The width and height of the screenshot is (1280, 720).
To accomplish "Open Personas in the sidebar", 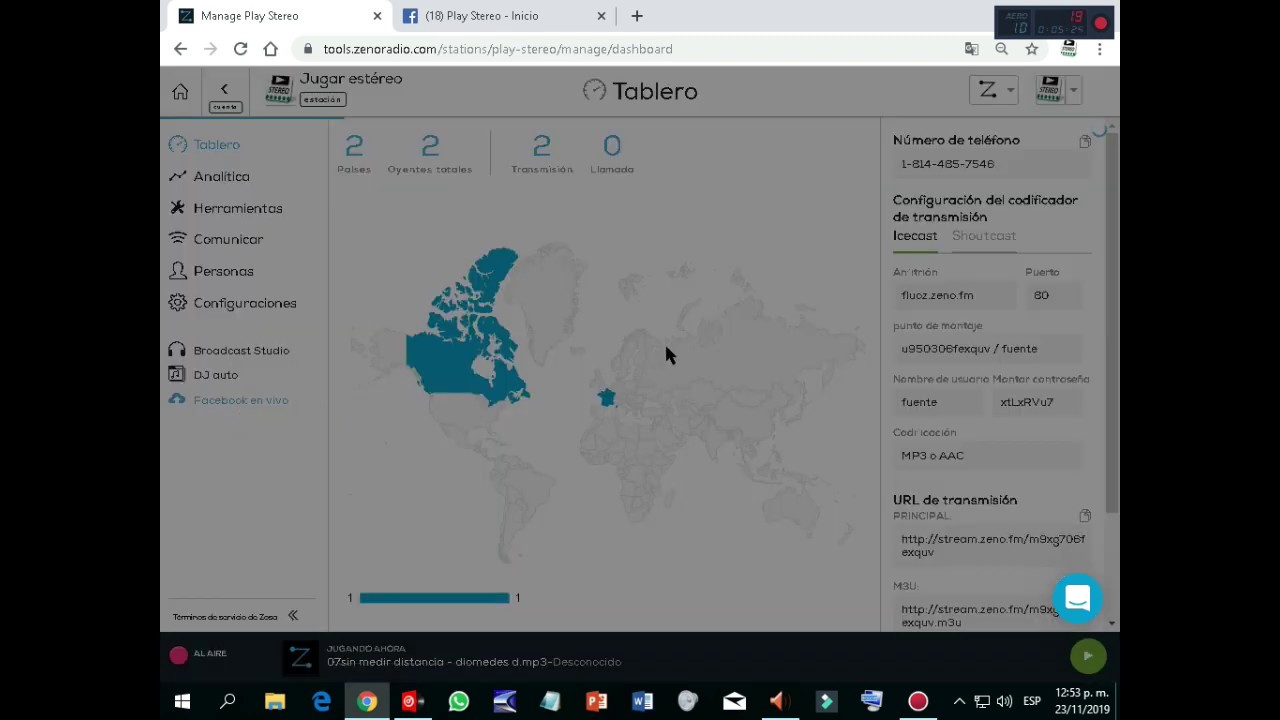I will coord(211,271).
